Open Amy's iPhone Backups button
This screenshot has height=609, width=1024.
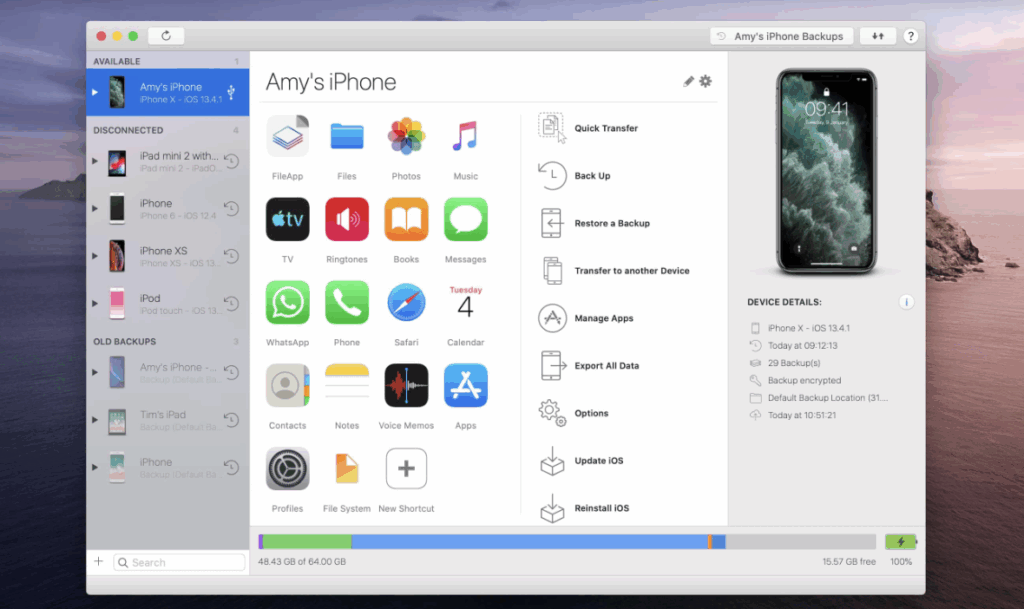coord(782,36)
